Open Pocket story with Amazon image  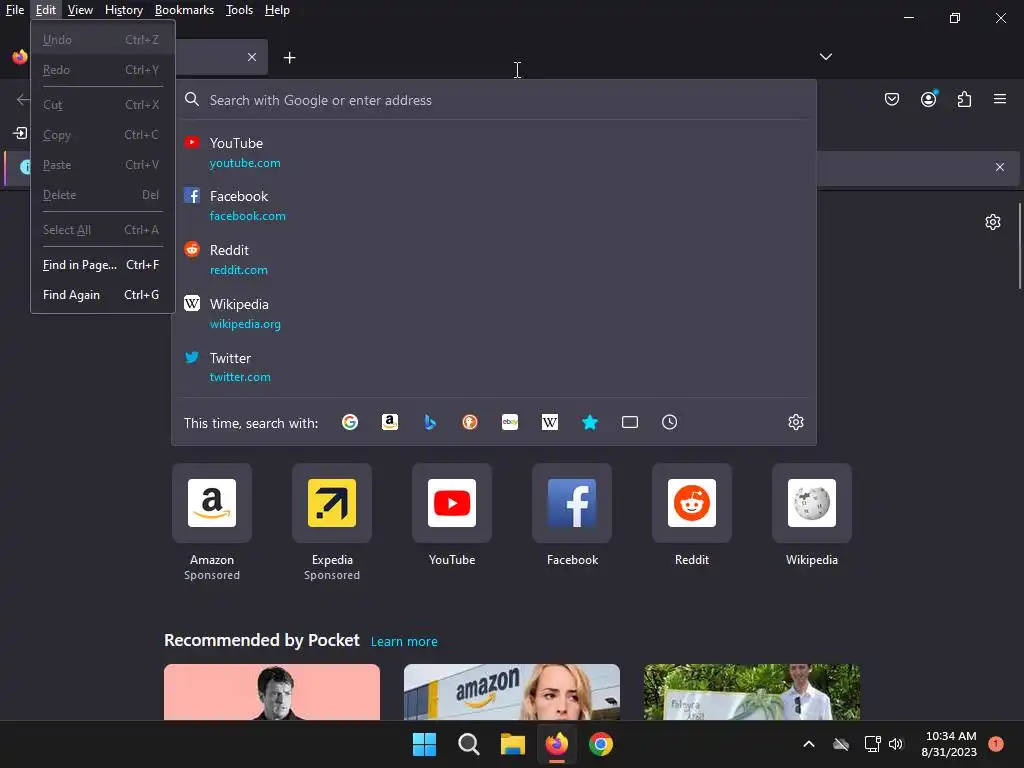click(512, 692)
